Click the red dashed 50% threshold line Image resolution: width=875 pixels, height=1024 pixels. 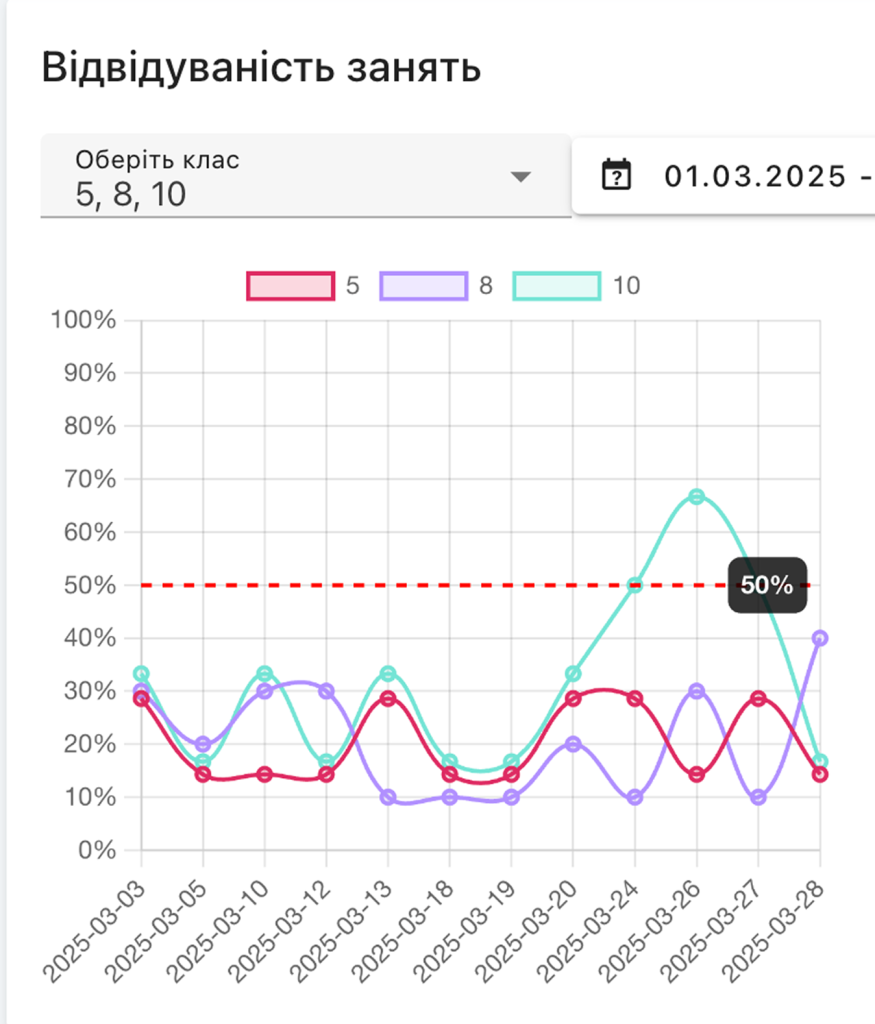coord(400,585)
